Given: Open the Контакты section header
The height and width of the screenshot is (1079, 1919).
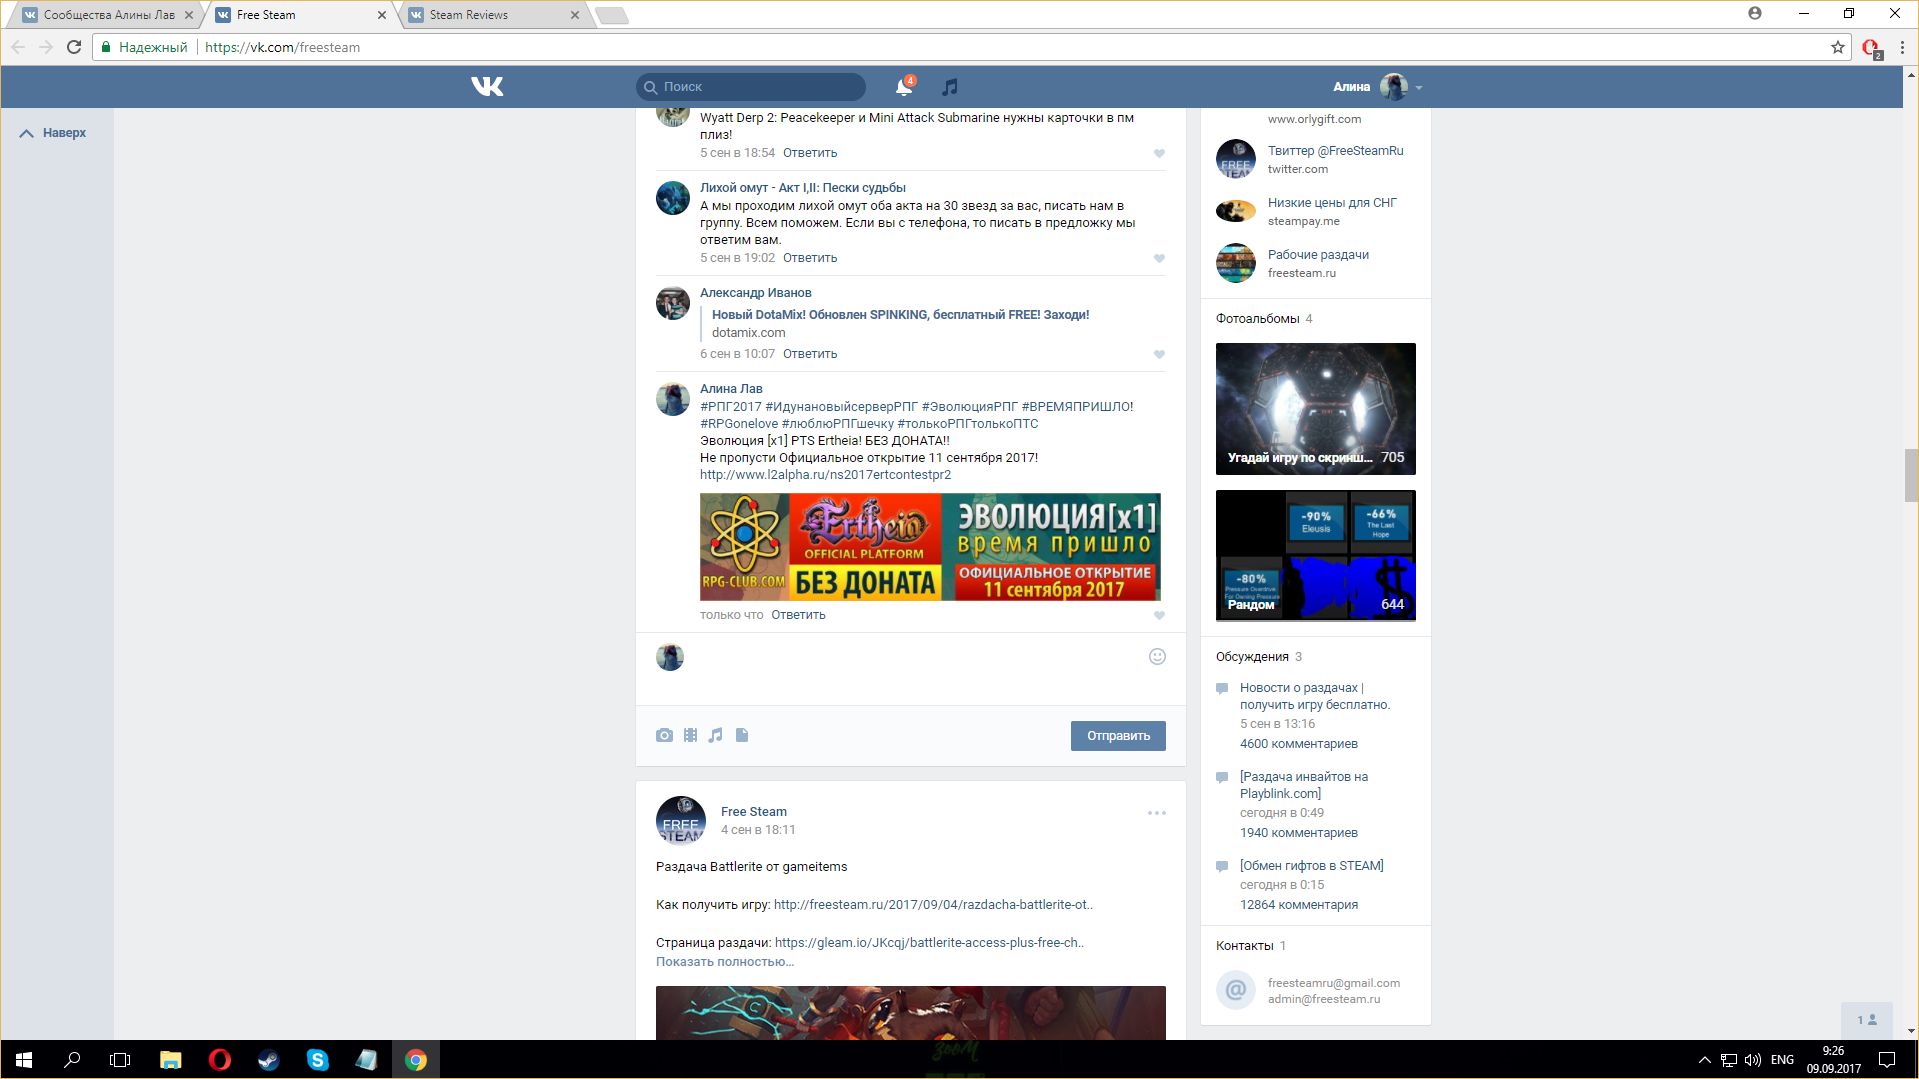Looking at the screenshot, I should tap(1251, 946).
